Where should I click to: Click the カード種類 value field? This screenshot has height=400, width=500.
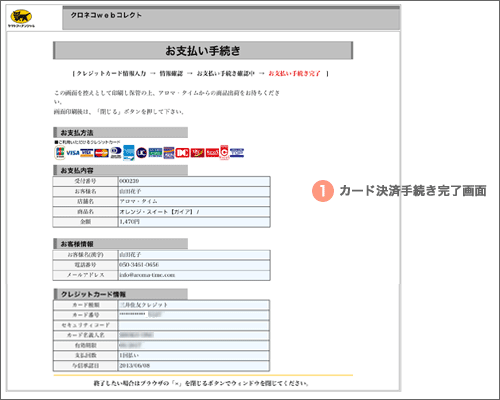tap(194, 305)
